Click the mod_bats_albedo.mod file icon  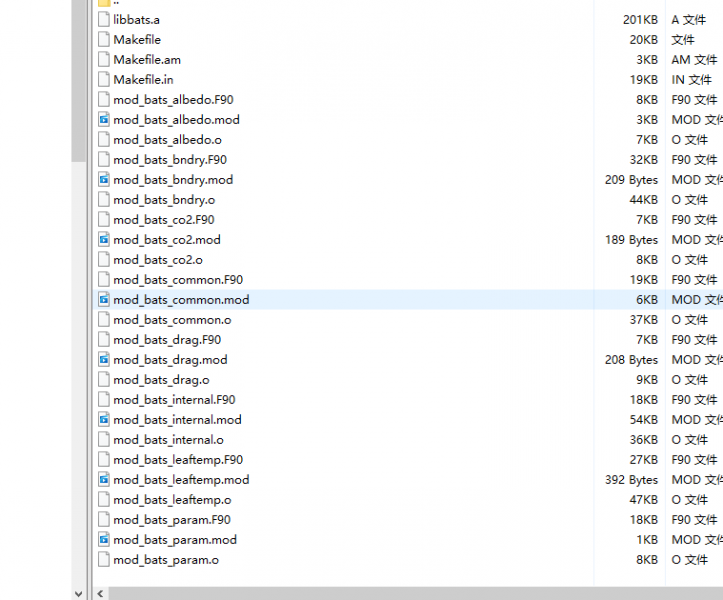pyautogui.click(x=104, y=120)
